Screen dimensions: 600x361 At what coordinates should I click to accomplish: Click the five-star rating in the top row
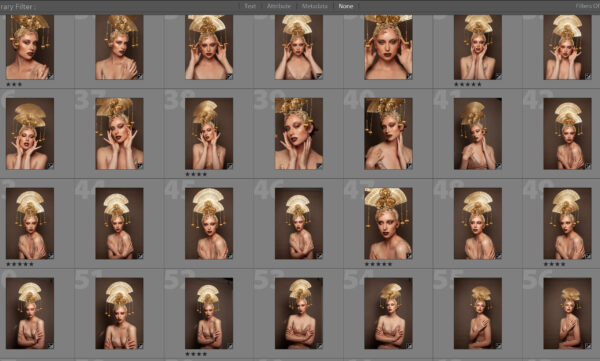[x=468, y=84]
